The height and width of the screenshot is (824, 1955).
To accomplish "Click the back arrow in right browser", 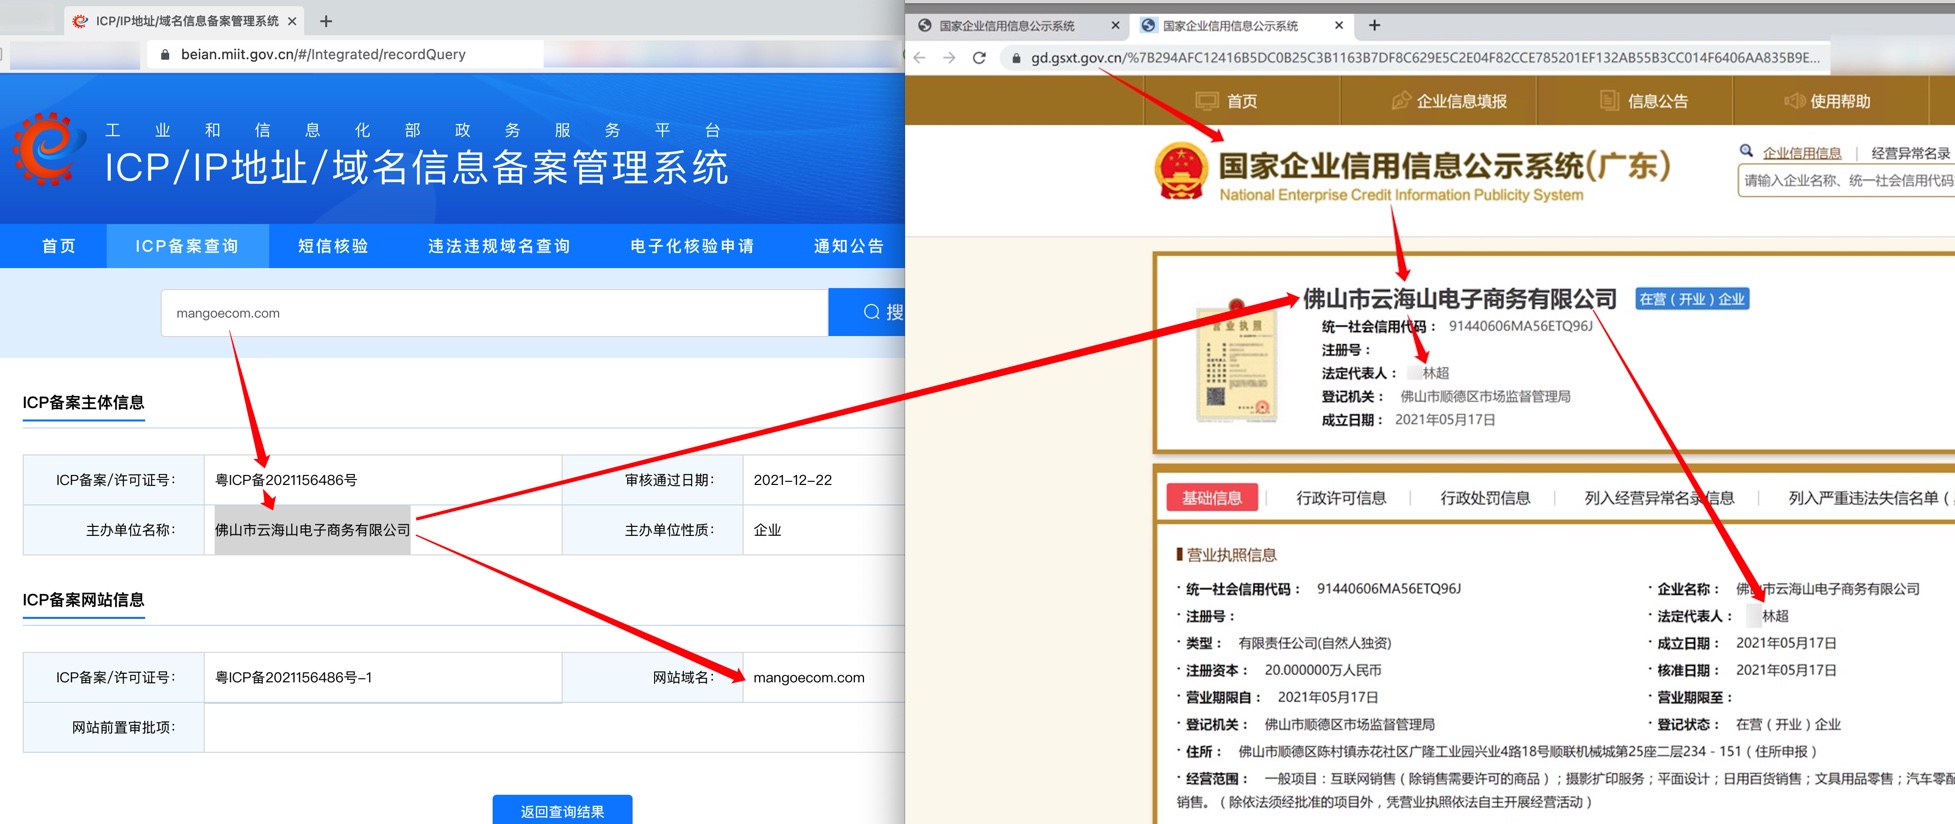I will (919, 58).
